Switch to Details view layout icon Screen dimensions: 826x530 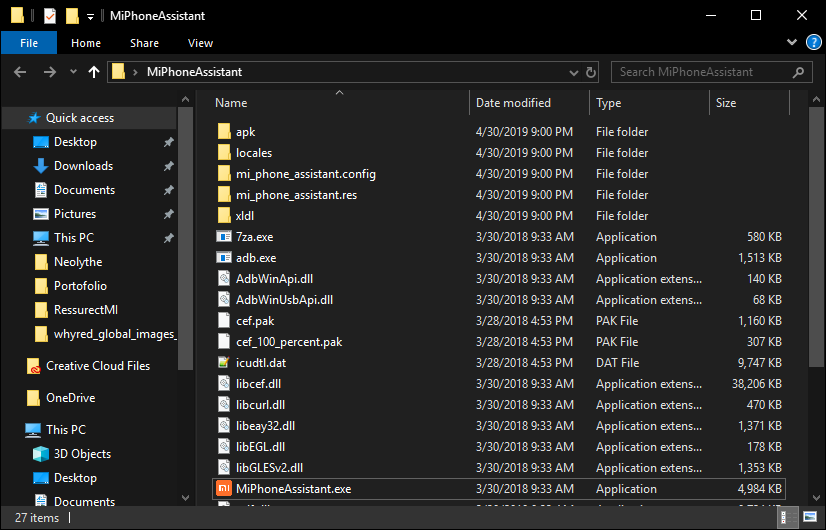click(x=789, y=517)
